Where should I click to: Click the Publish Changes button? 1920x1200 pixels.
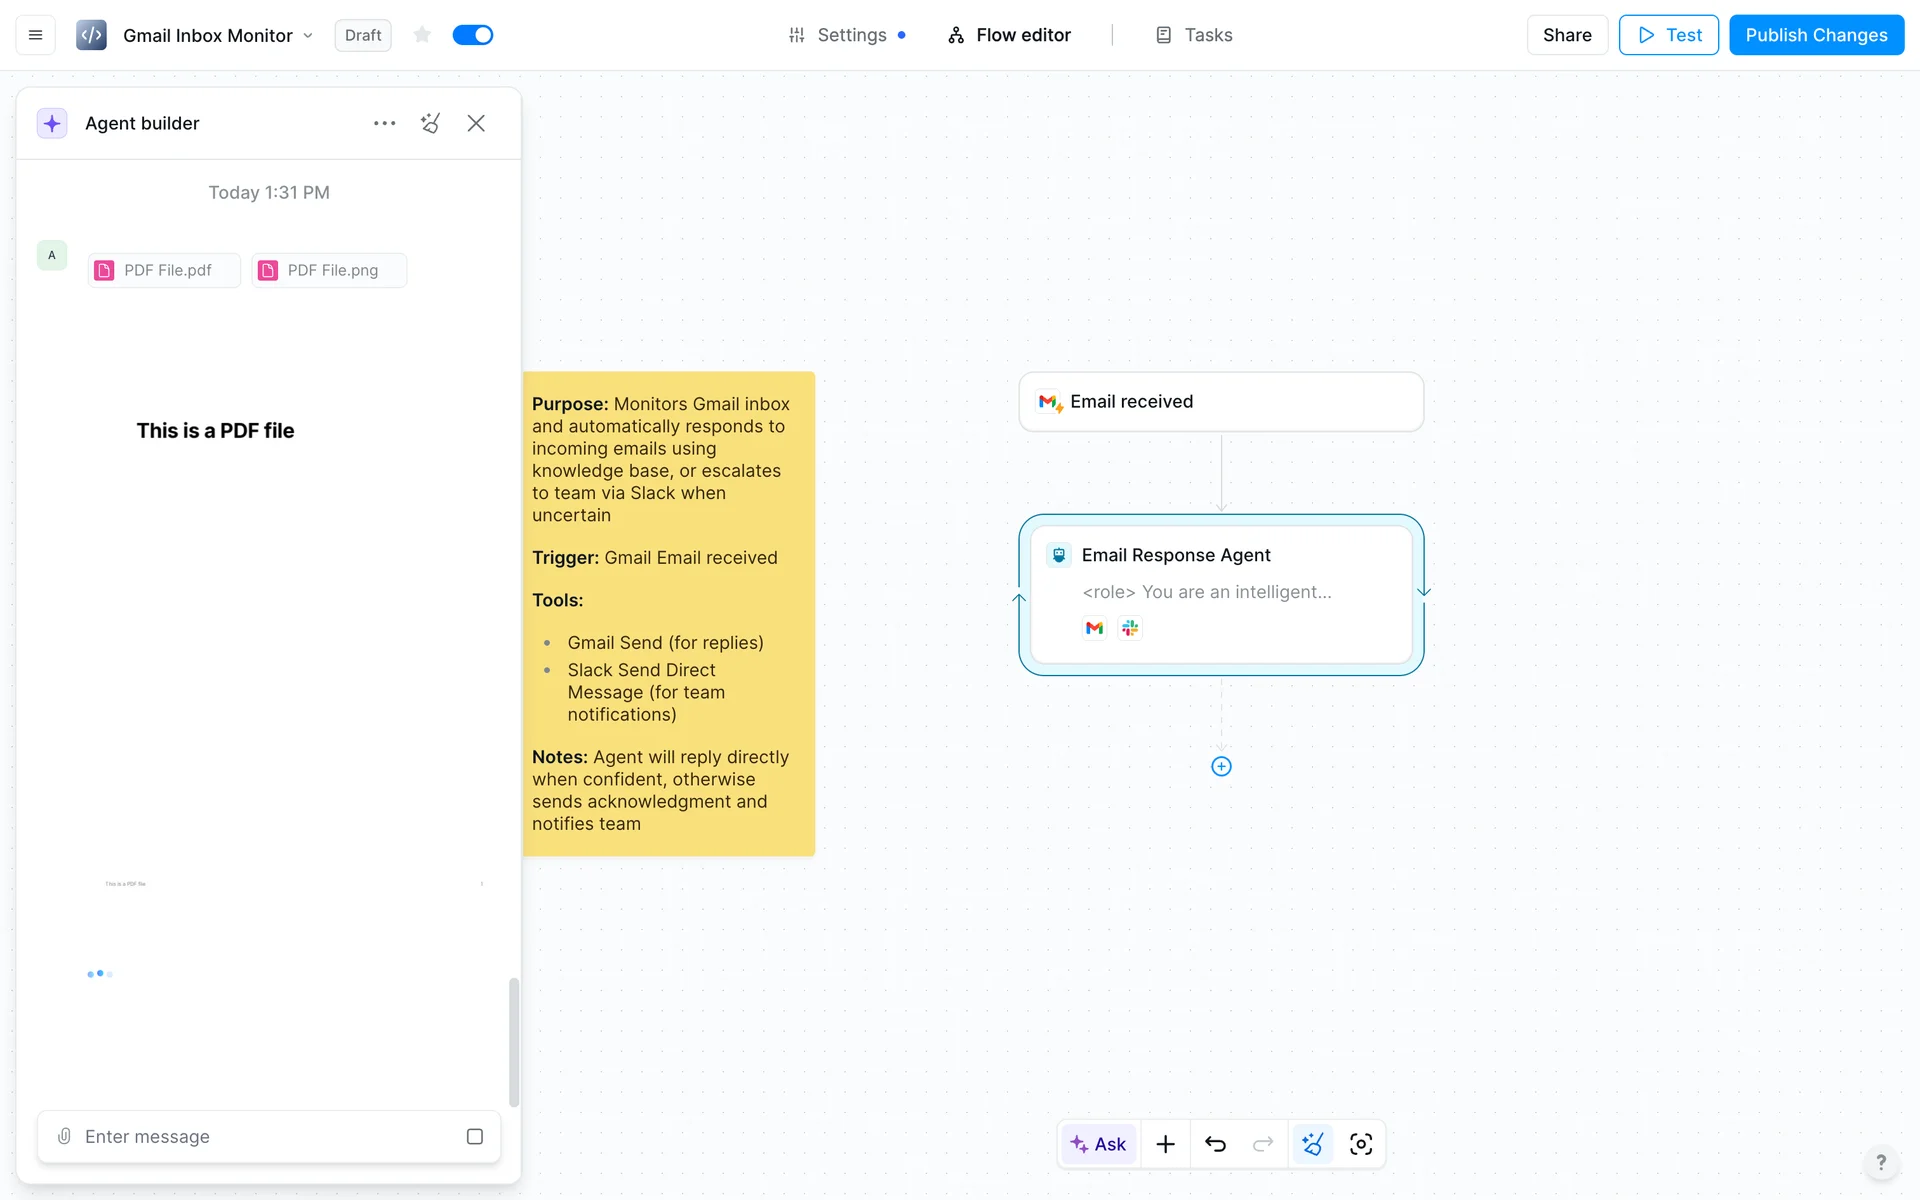coord(1816,35)
